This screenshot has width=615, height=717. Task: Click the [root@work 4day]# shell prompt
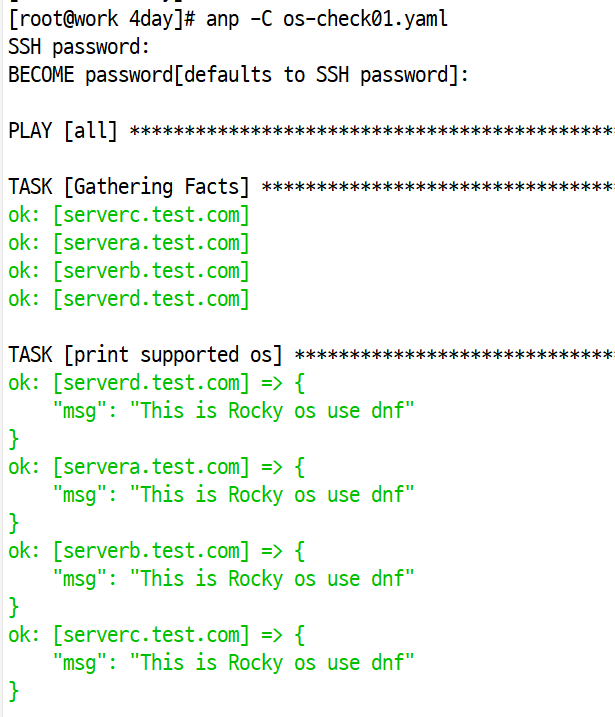(x=102, y=19)
